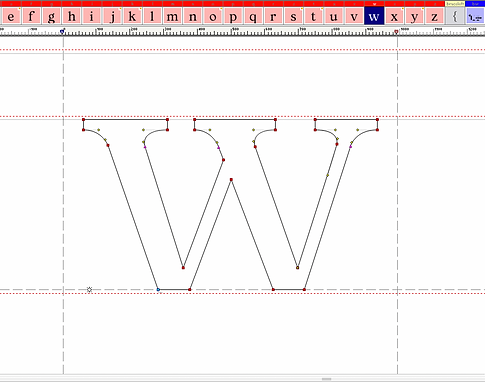485x382 pixels.
Task: Select the 'y' glyph cell
Action: [414, 16]
